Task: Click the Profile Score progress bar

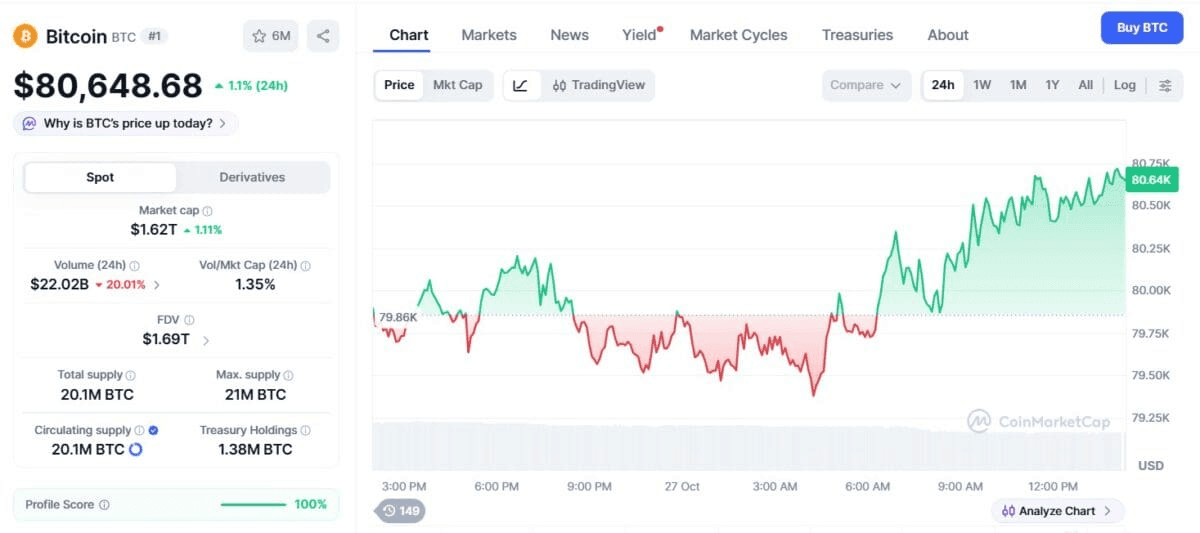Action: pyautogui.click(x=253, y=505)
